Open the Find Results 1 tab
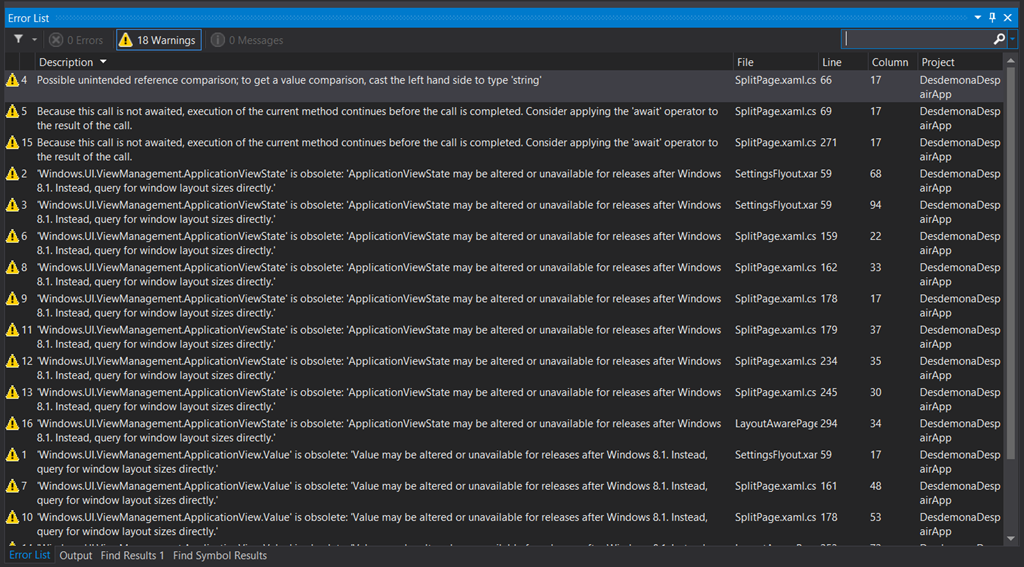The image size is (1024, 567). (132, 555)
